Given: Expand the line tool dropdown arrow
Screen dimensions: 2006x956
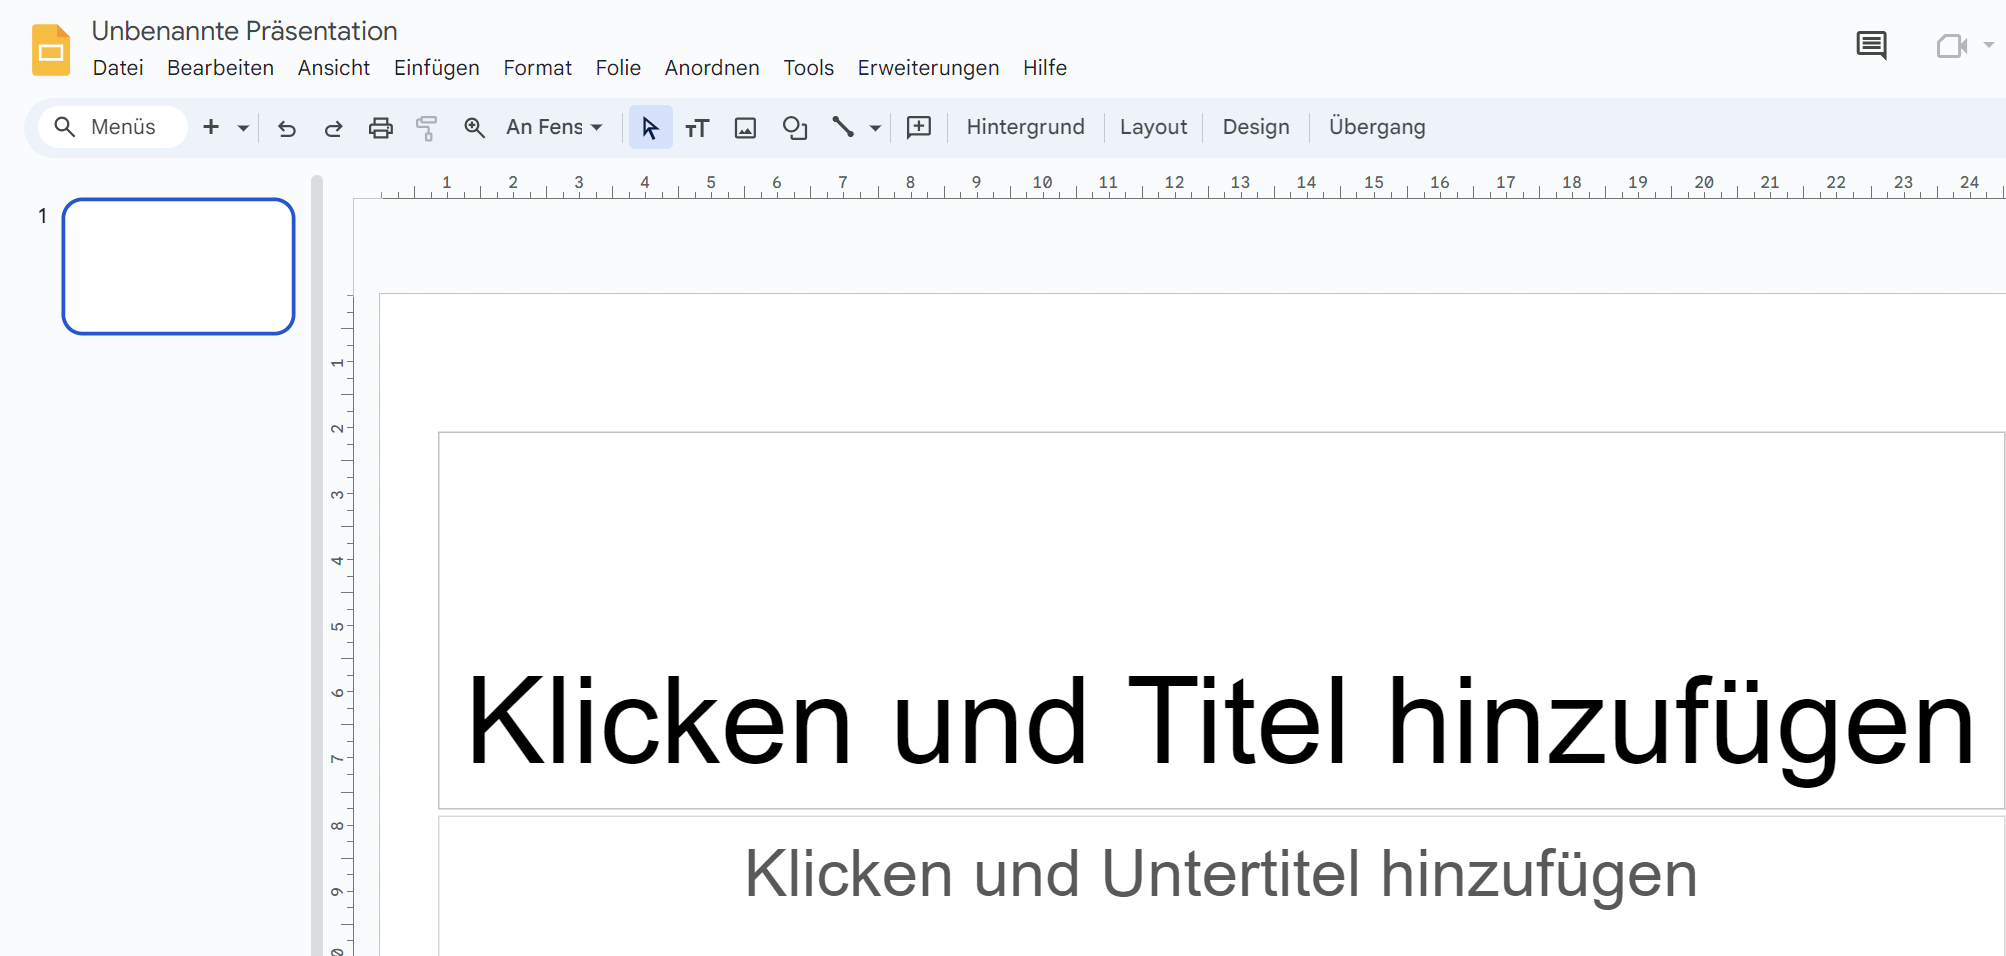Looking at the screenshot, I should tap(875, 128).
